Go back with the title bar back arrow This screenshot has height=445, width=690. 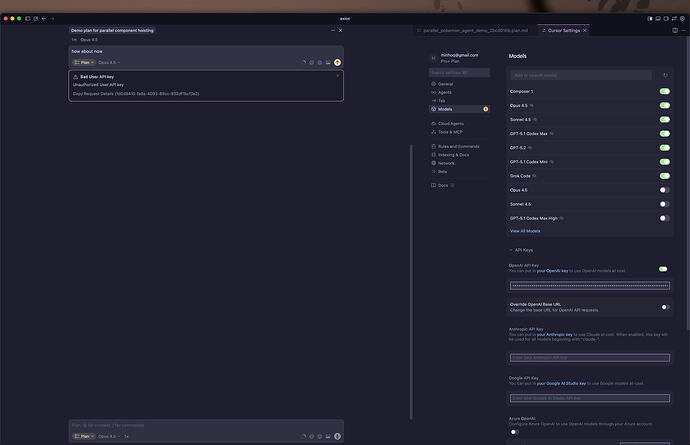(x=44, y=18)
